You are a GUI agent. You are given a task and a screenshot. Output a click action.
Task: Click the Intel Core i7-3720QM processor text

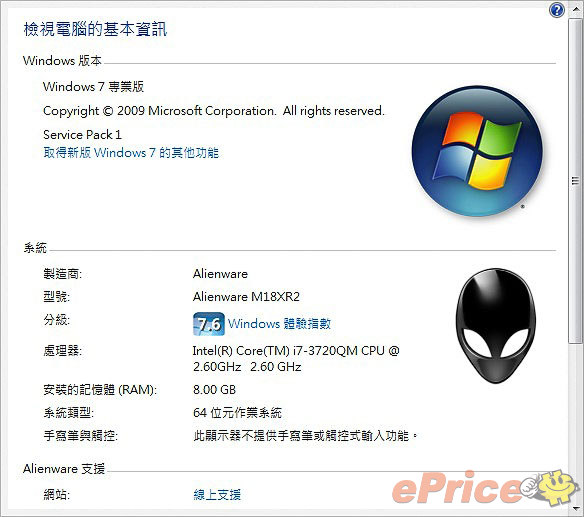(296, 359)
